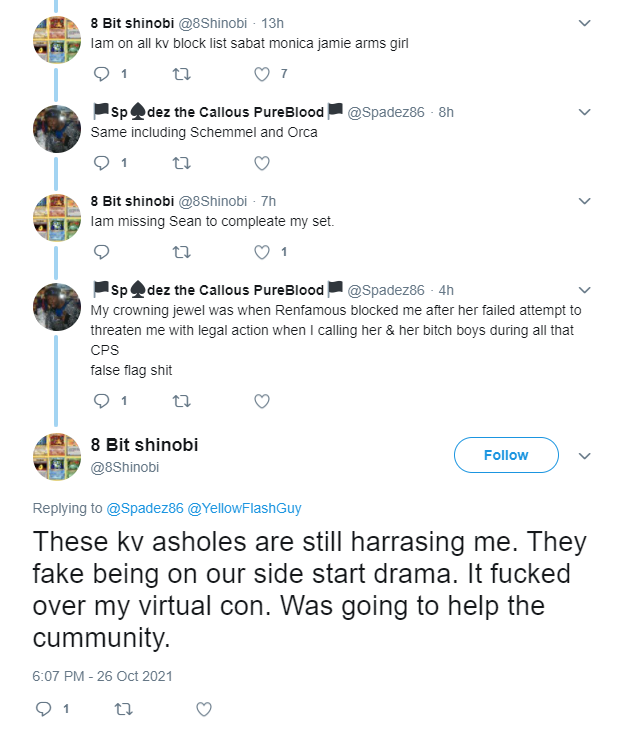Like the main tweet about virtual con
Image resolution: width=624 pixels, height=732 pixels.
pos(204,709)
